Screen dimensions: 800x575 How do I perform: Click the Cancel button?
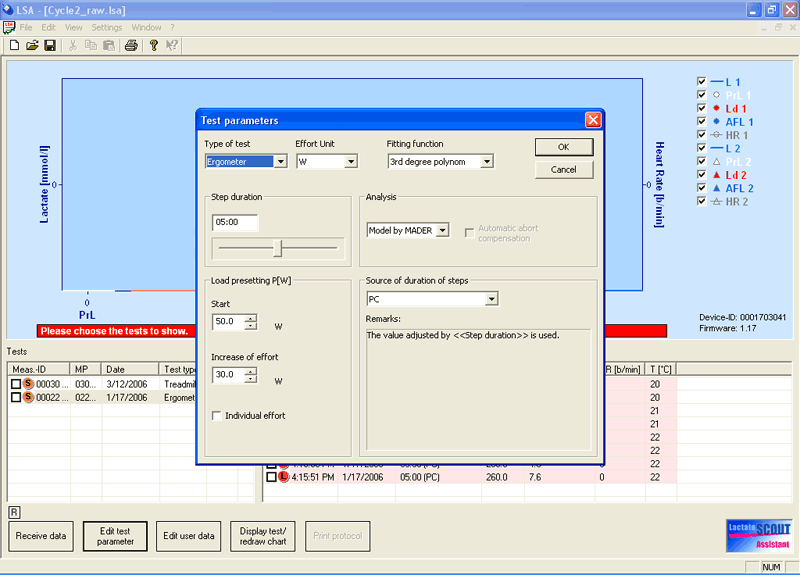[563, 170]
